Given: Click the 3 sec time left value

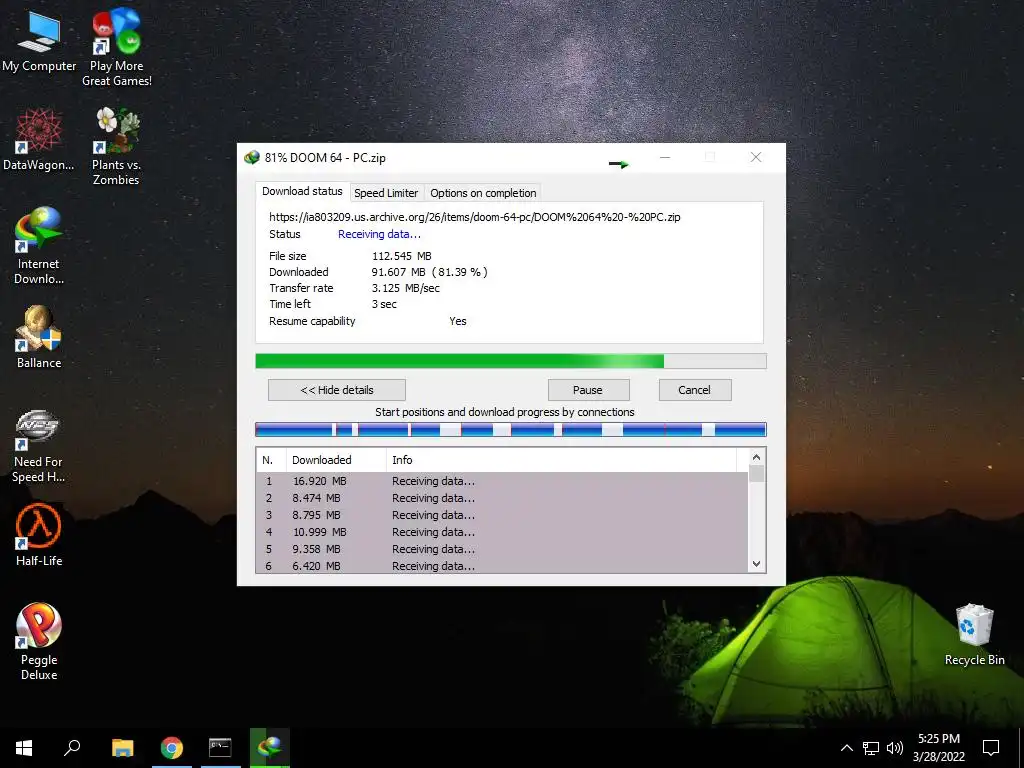Looking at the screenshot, I should point(384,304).
